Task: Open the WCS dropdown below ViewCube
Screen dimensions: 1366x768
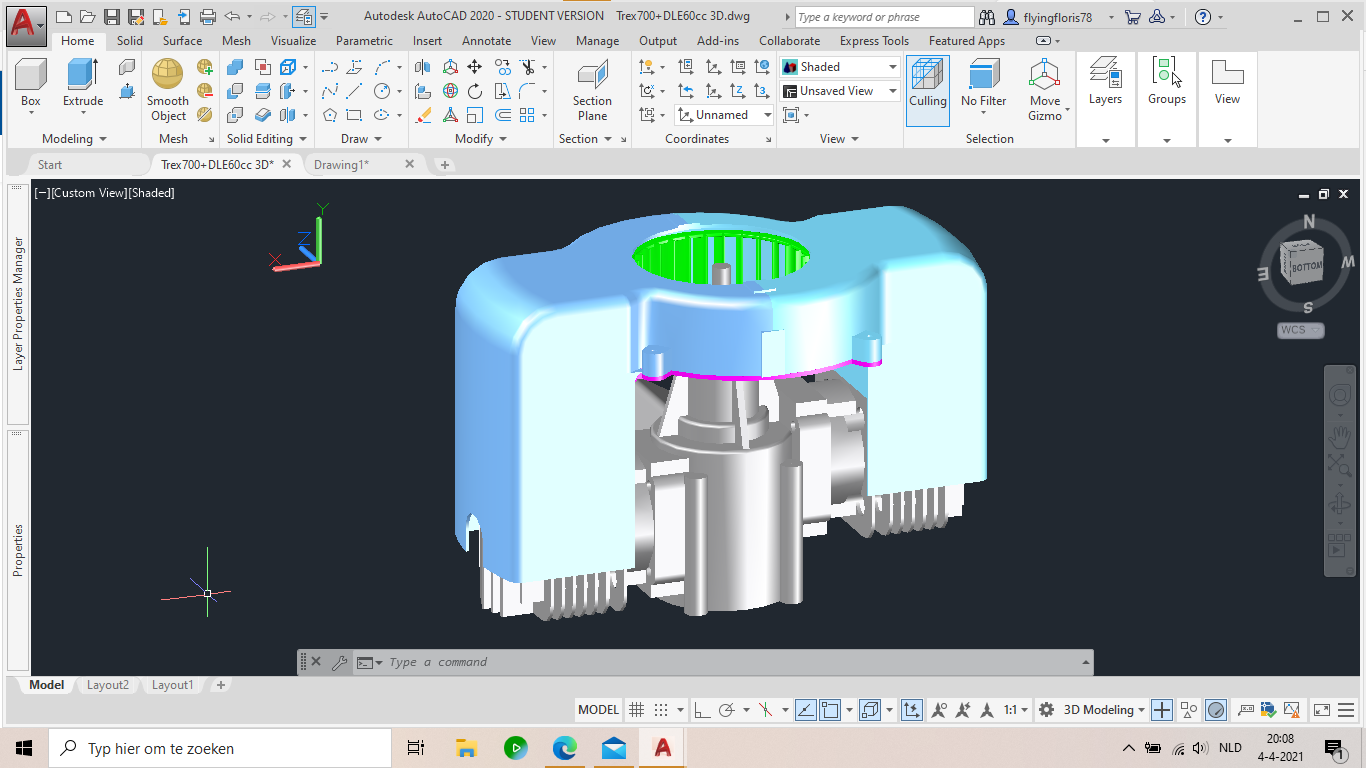Action: (x=1301, y=330)
